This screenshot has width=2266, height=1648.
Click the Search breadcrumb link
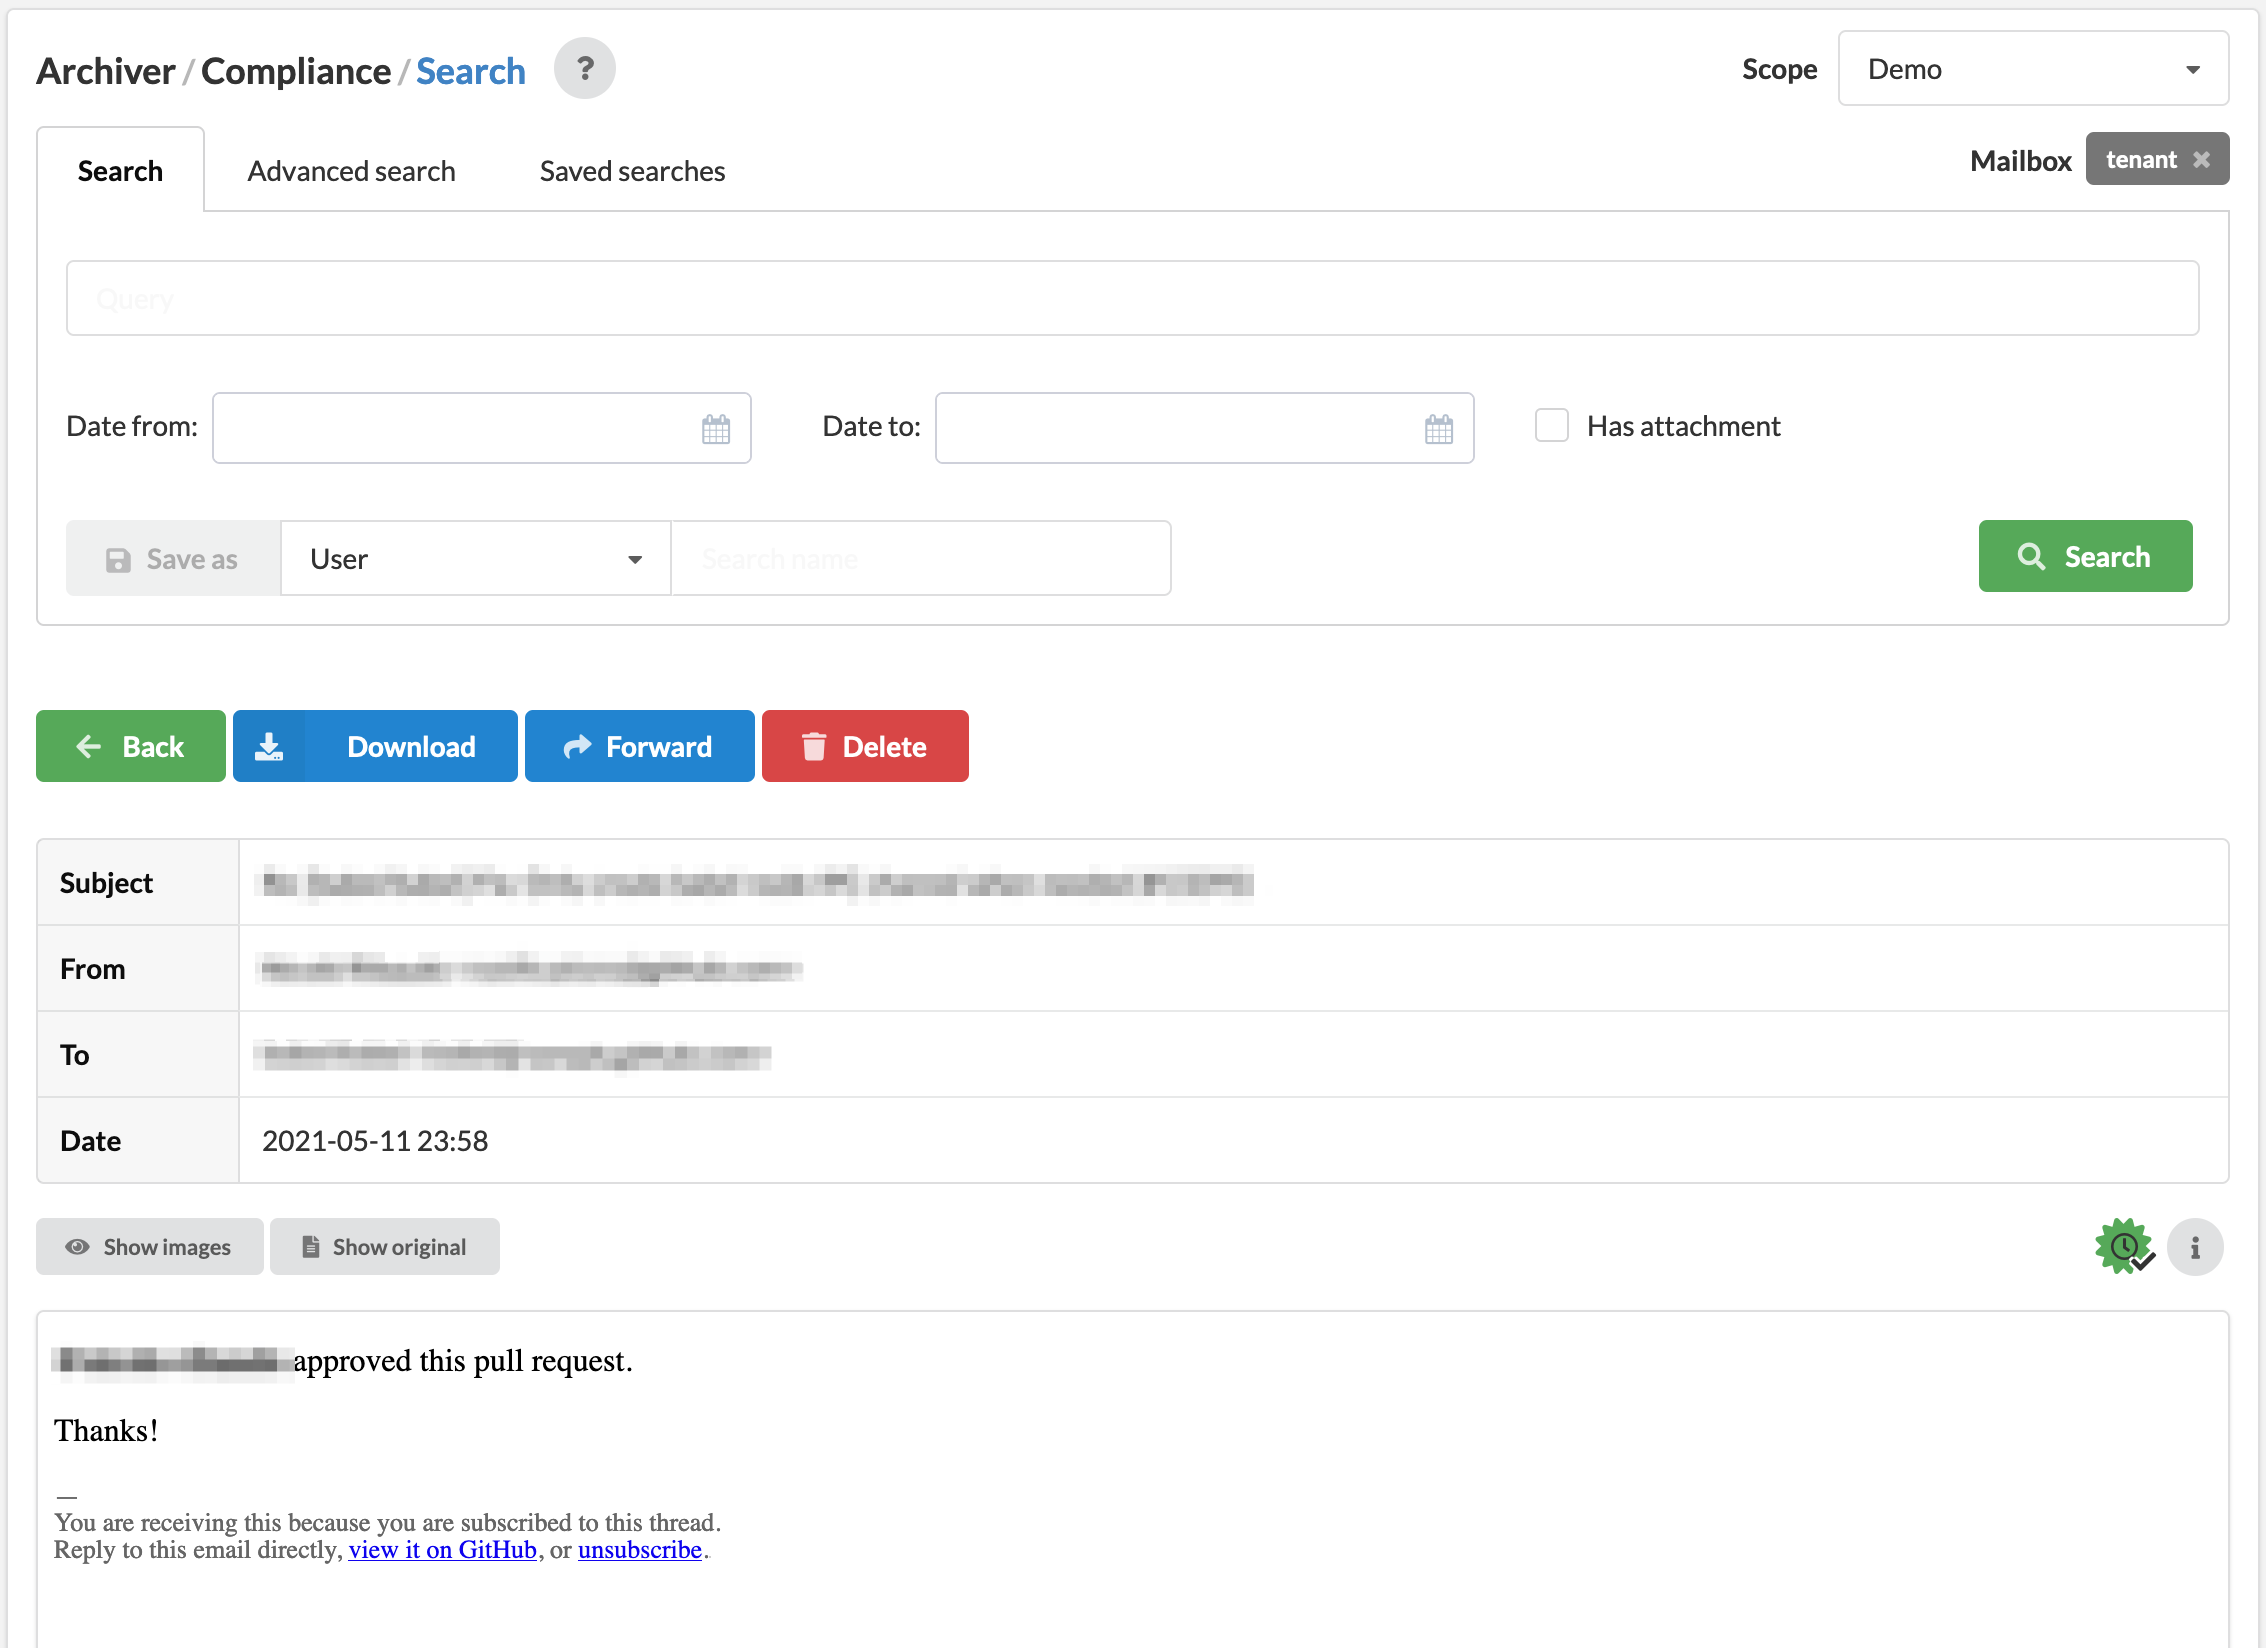[470, 71]
